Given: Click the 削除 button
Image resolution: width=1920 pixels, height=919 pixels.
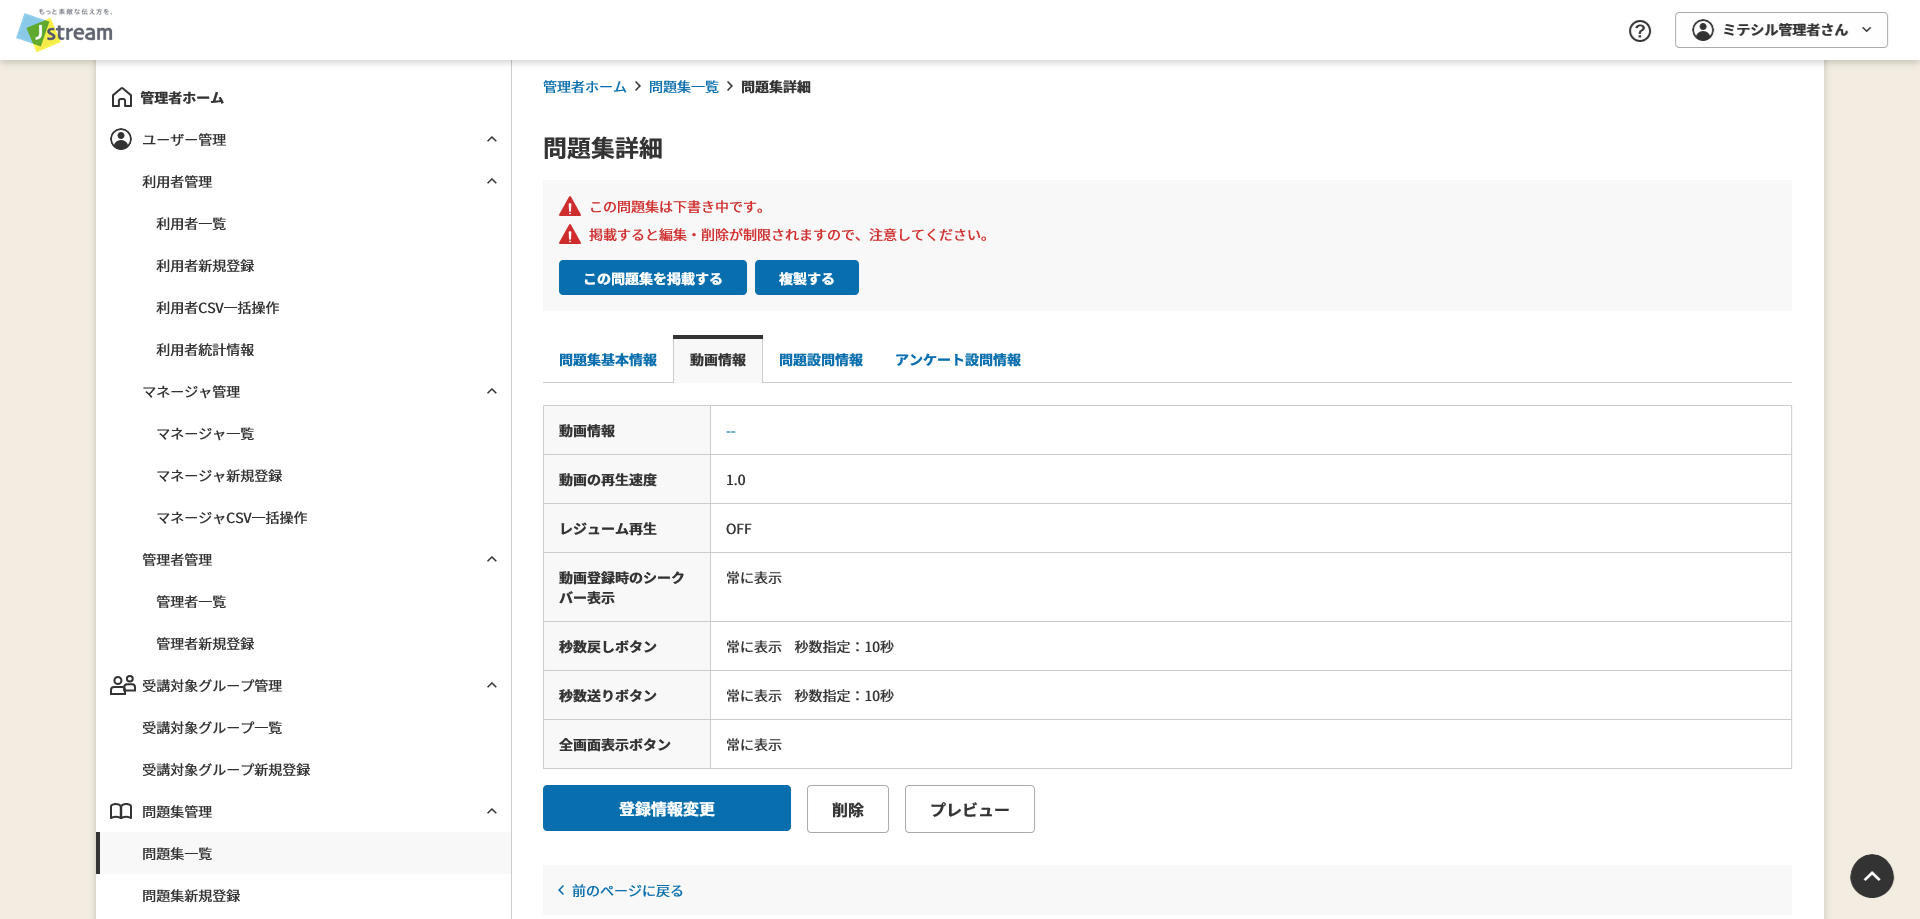Looking at the screenshot, I should 848,809.
